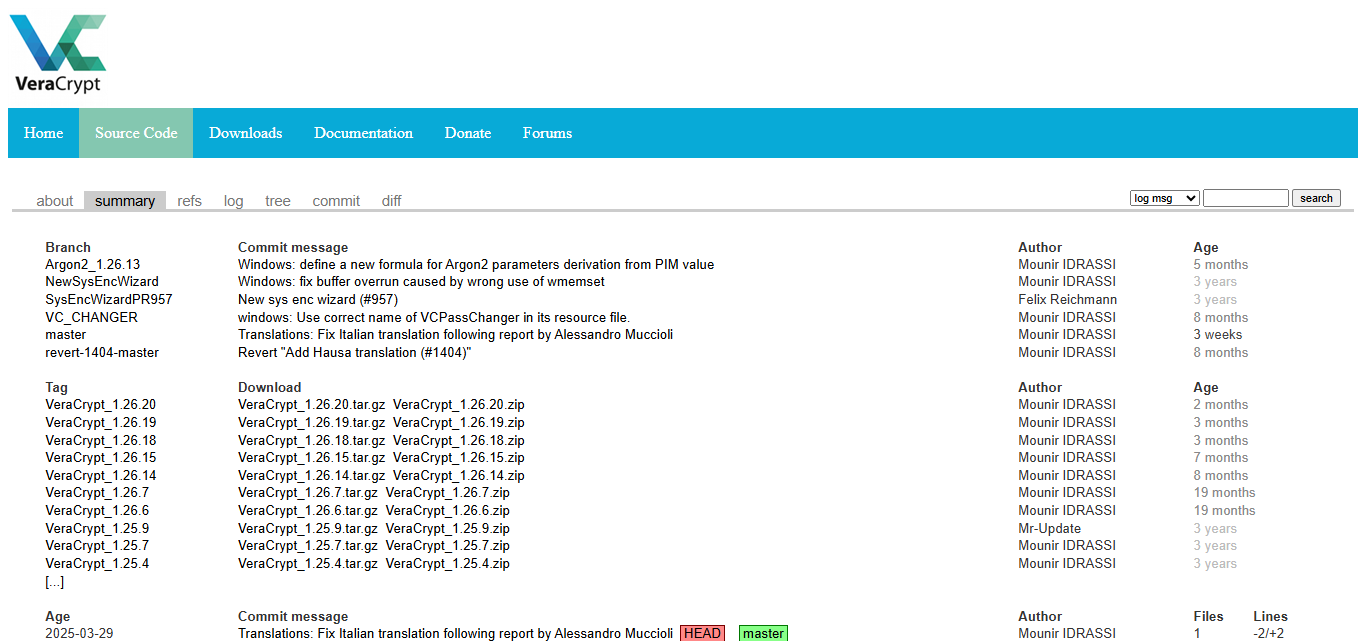Open the VeraCrypt_1.25.4 tag

point(97,563)
